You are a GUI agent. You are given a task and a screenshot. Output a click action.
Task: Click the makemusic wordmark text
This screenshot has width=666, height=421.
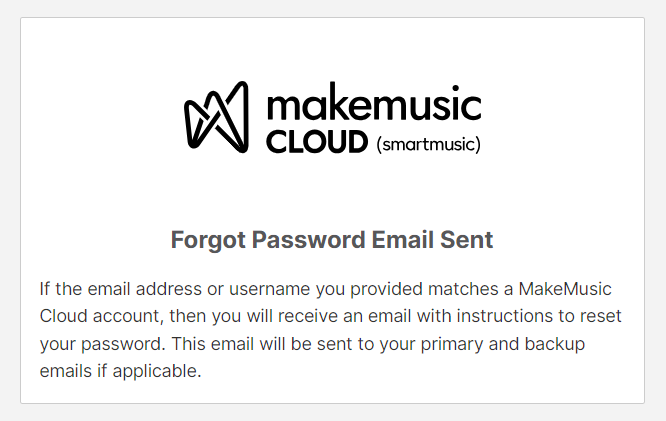pos(374,102)
